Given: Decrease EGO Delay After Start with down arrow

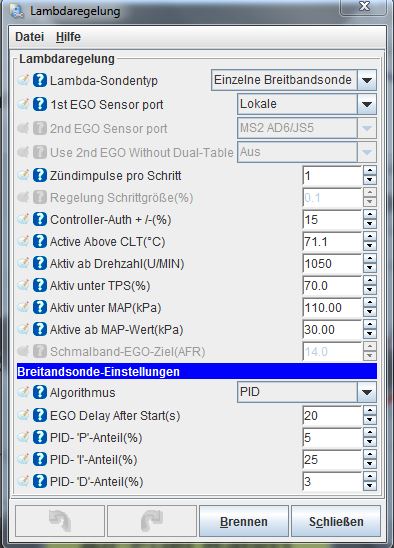Looking at the screenshot, I should (x=370, y=420).
